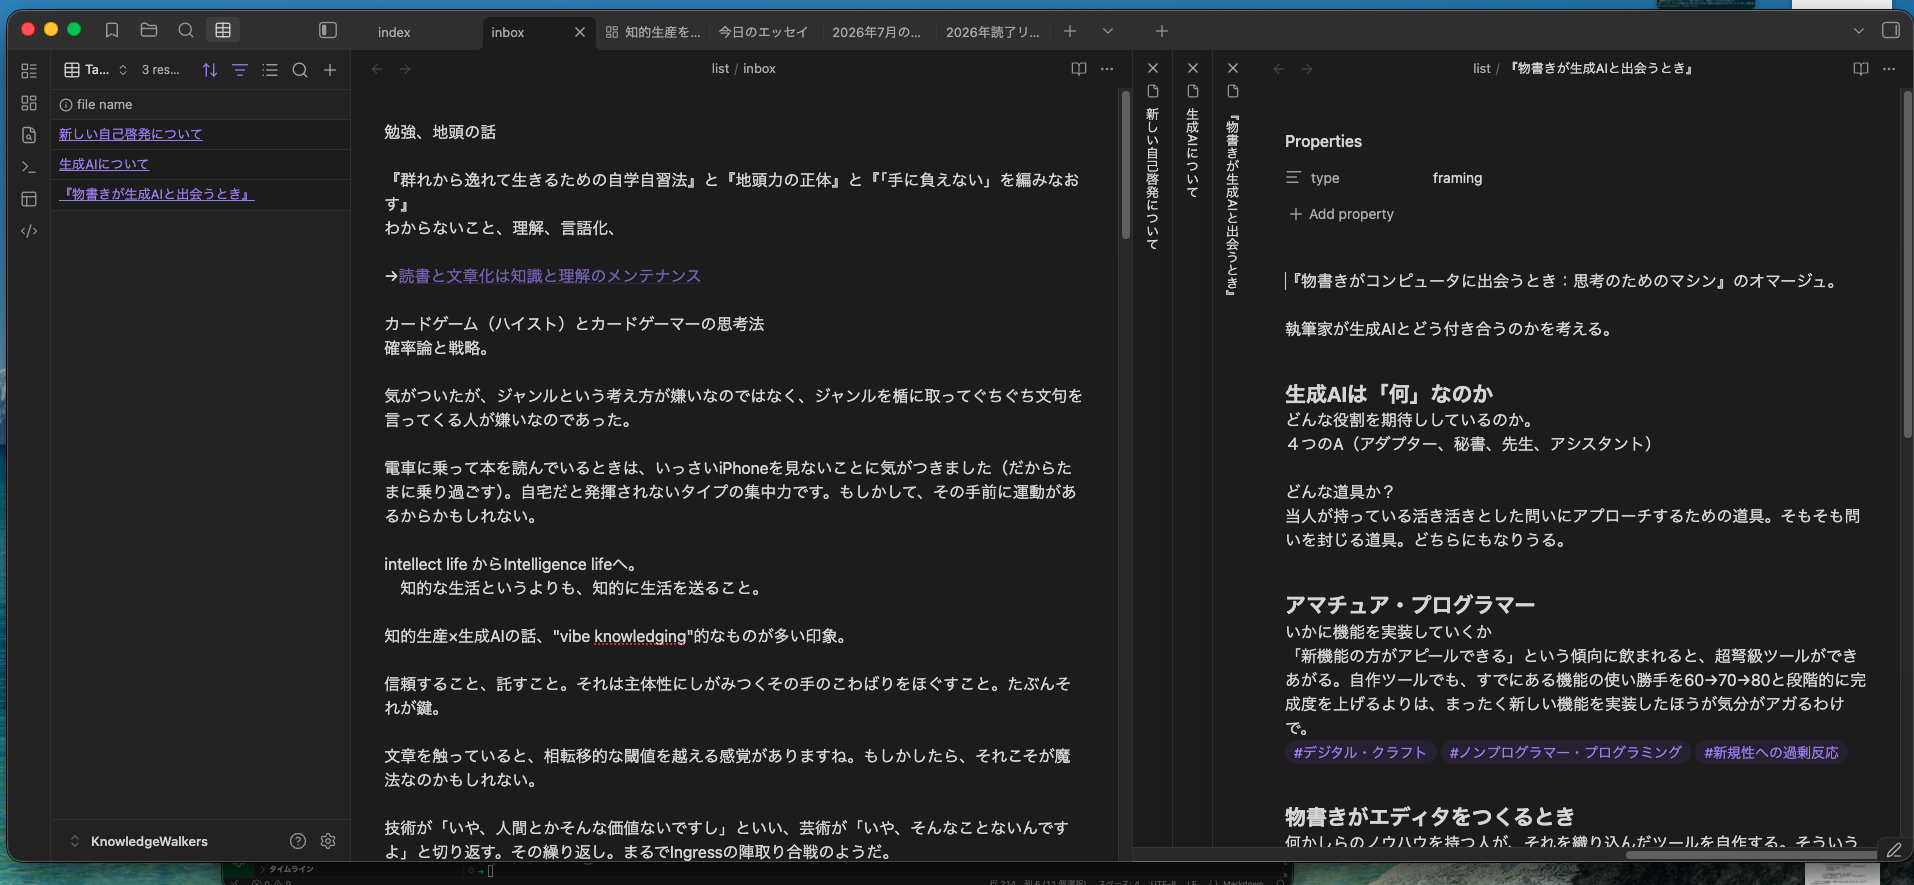Click the 3 res... results count

[161, 70]
